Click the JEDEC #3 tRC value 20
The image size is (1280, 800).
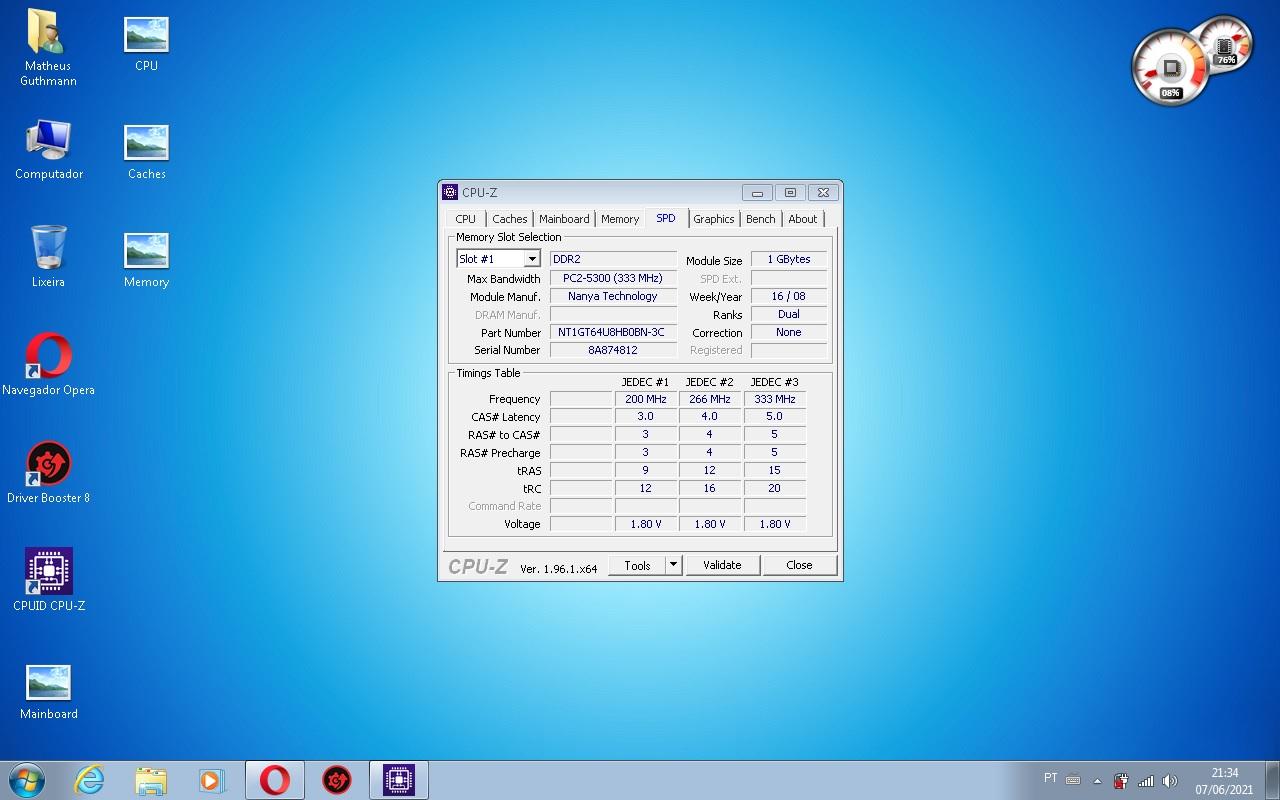(x=774, y=488)
